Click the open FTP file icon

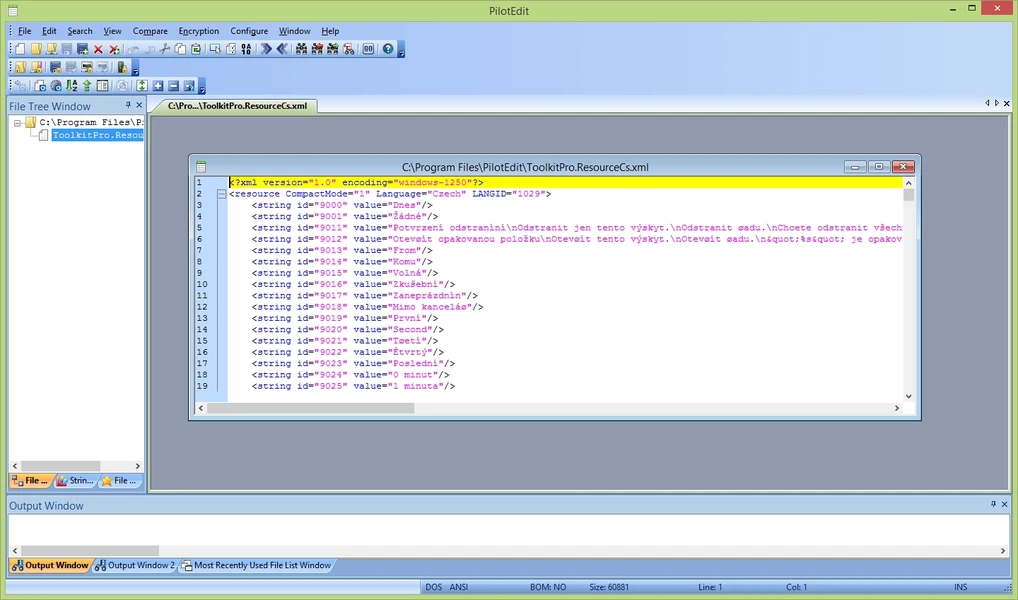tap(52, 49)
